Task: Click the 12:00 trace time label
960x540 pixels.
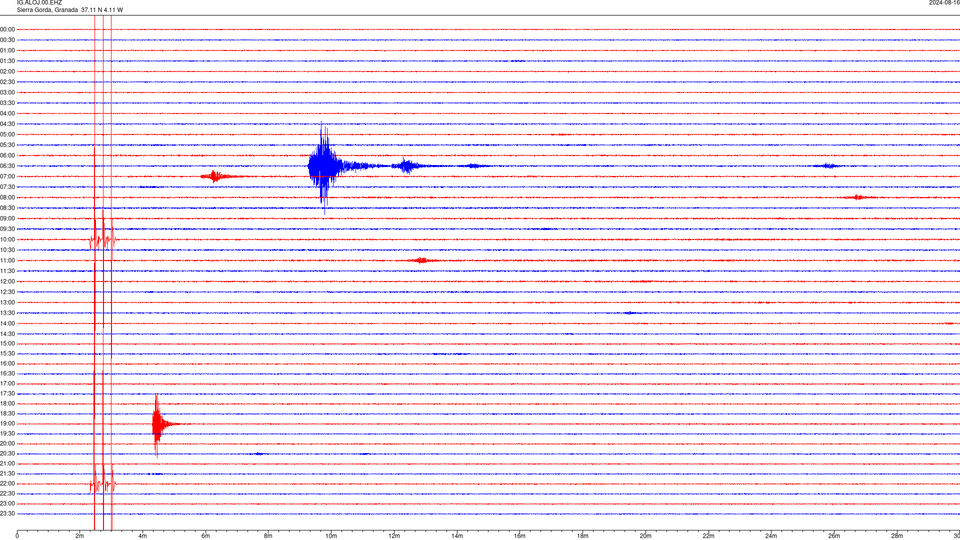Action: pyautogui.click(x=7, y=282)
